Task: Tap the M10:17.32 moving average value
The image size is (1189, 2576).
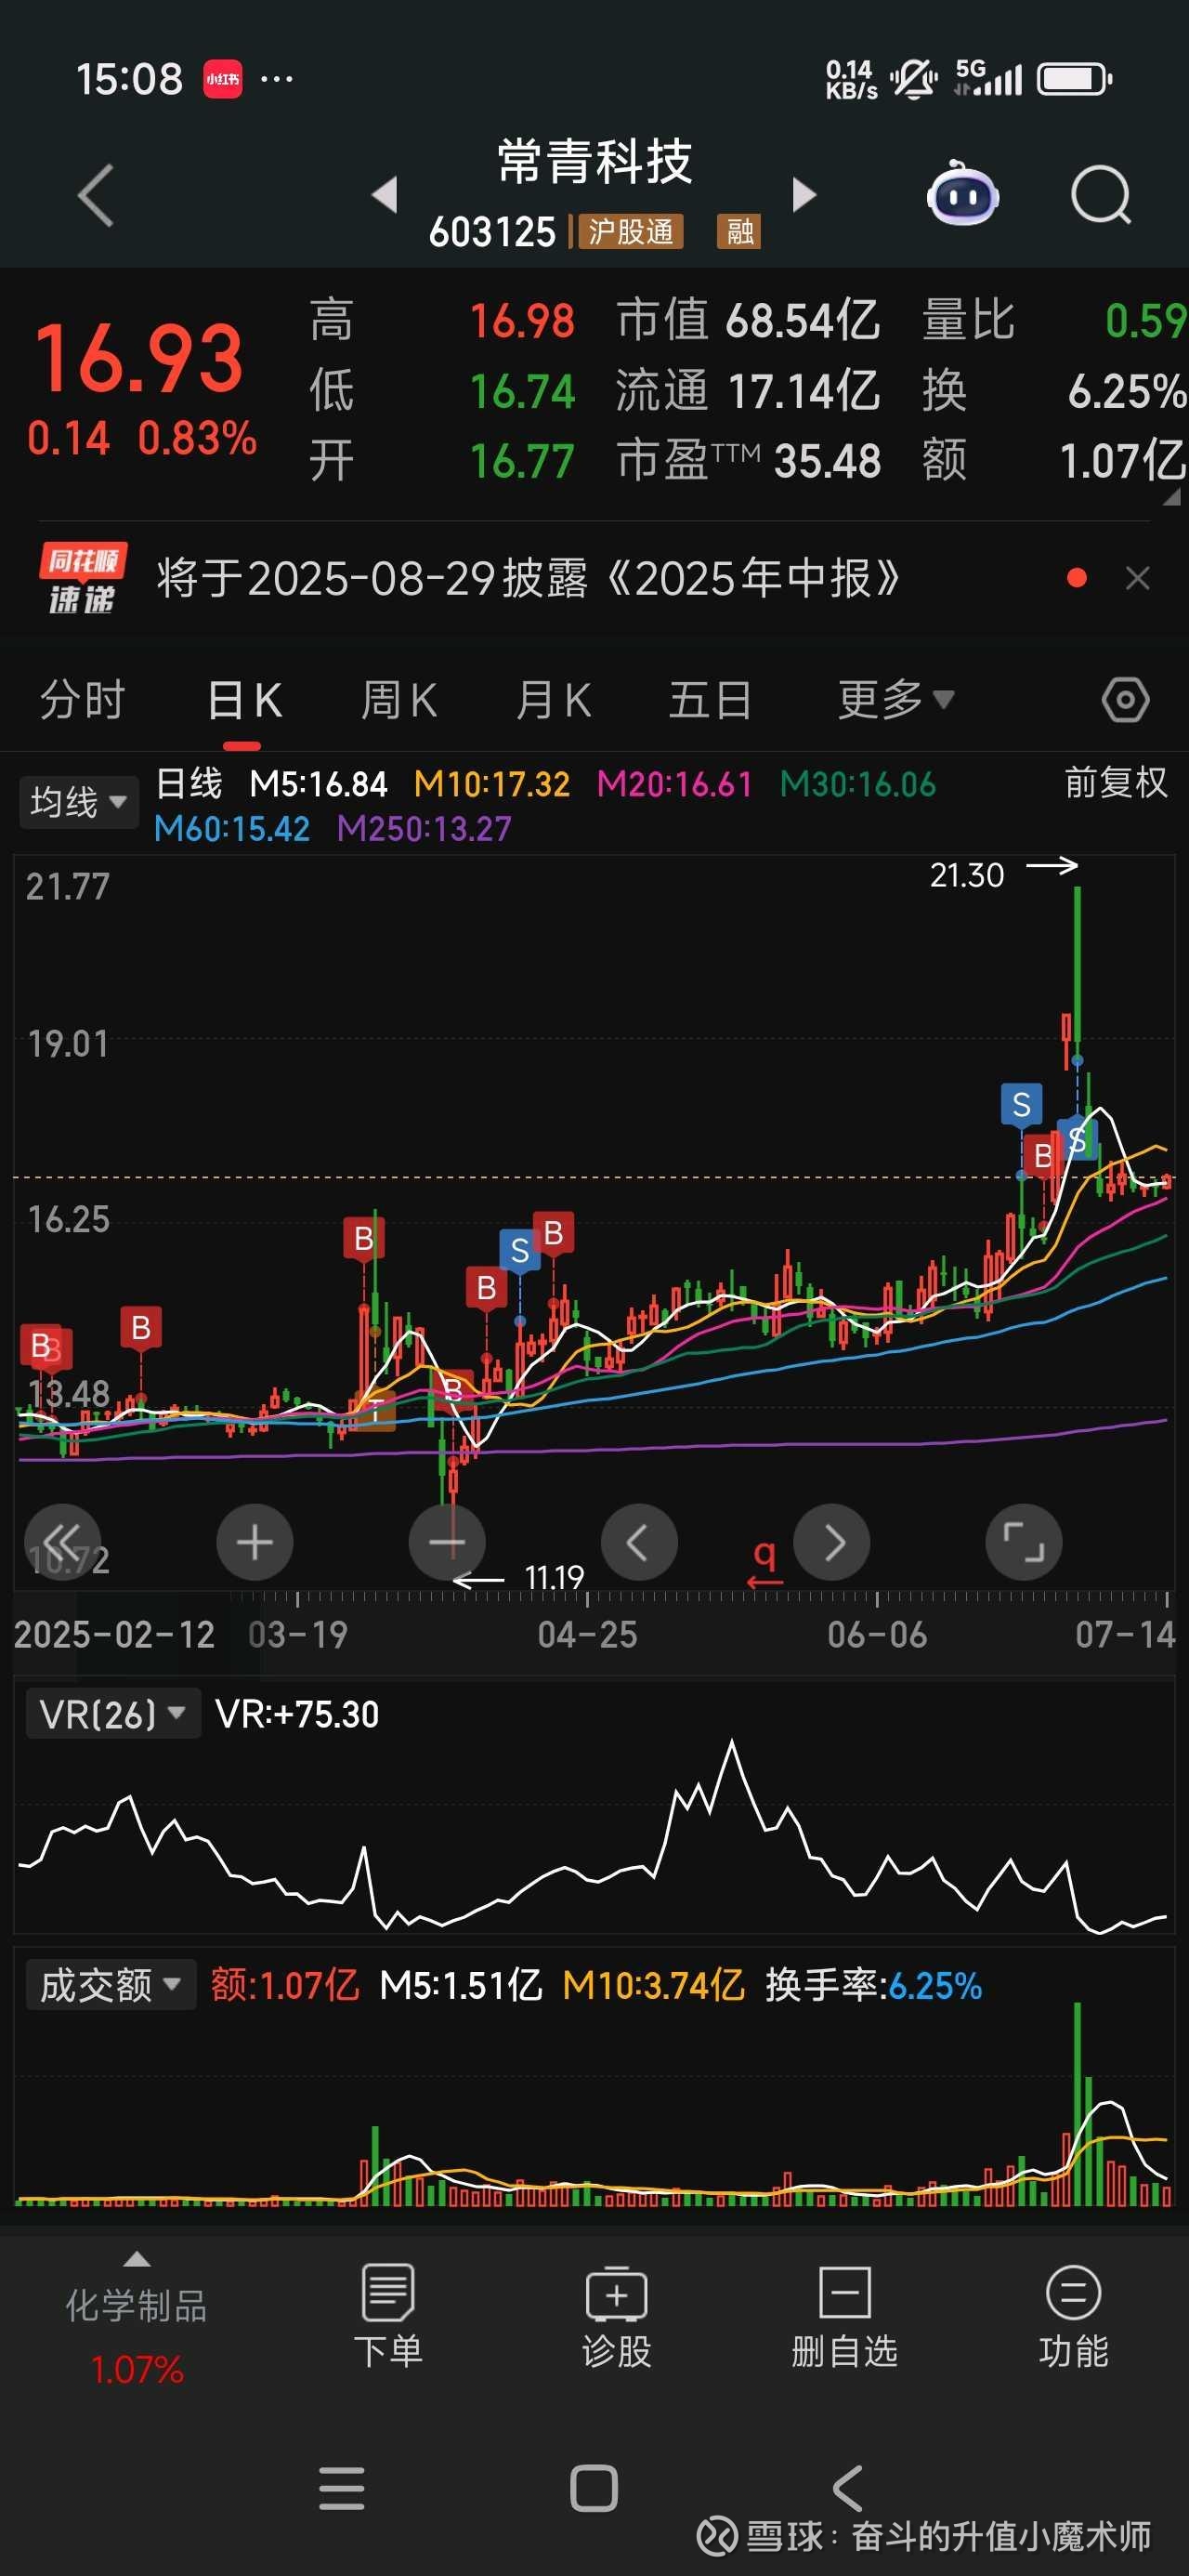Action: pos(492,784)
